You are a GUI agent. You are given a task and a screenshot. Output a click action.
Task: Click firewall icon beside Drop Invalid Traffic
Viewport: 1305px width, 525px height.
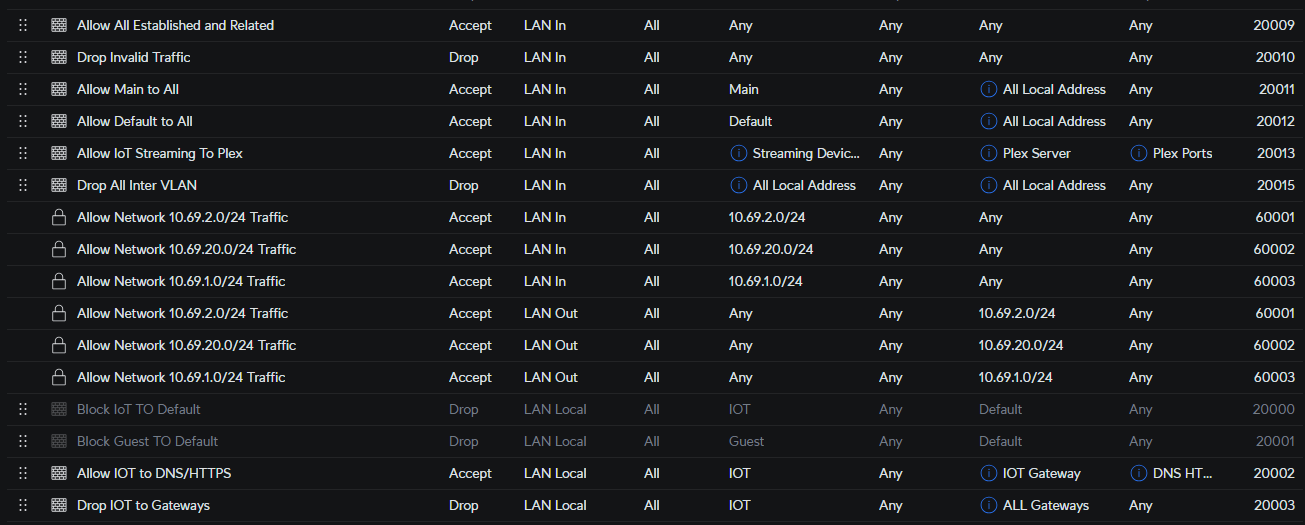(59, 57)
